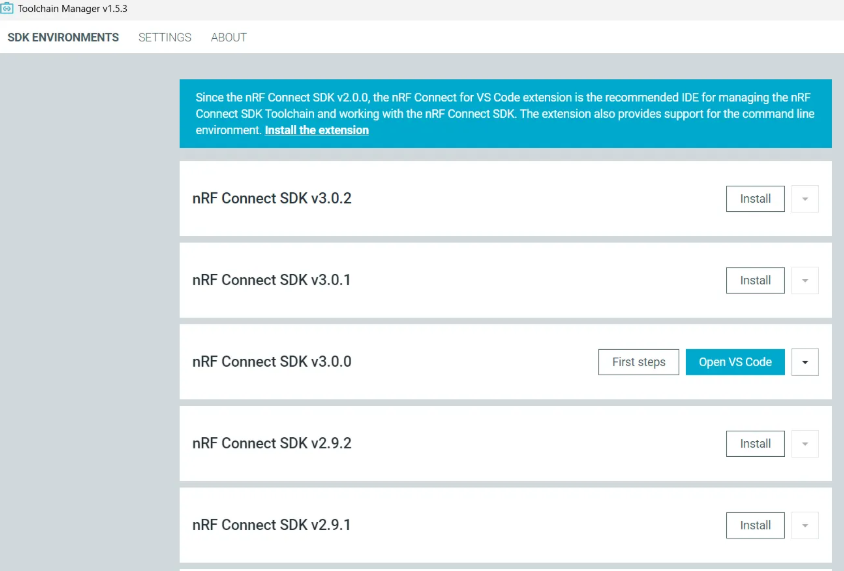
Task: Click the Toolchain Manager app icon
Action: [x=8, y=8]
